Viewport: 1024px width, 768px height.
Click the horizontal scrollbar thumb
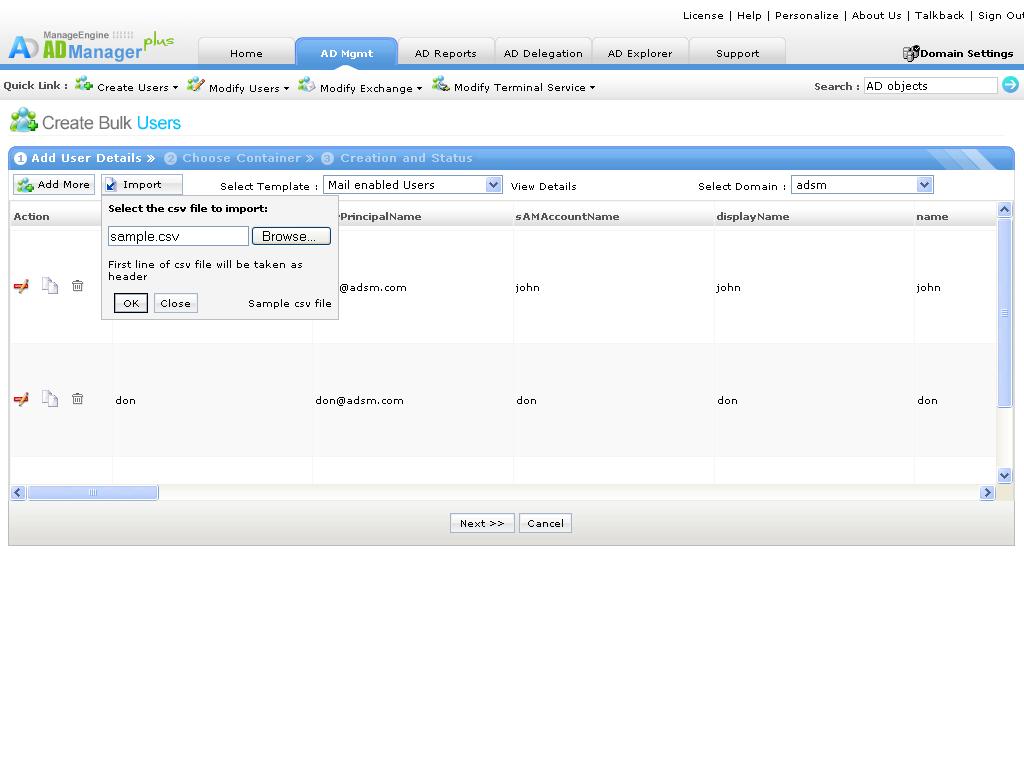pos(93,492)
